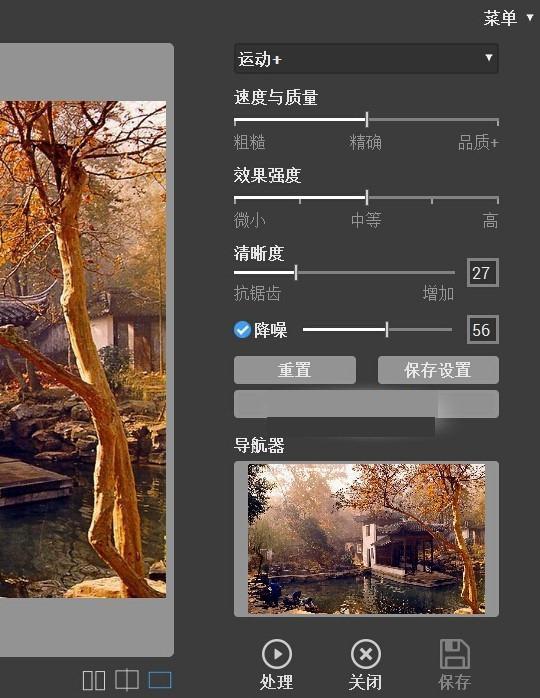
Task: Expand the 菜单 arrow at top
Action: click(x=530, y=17)
